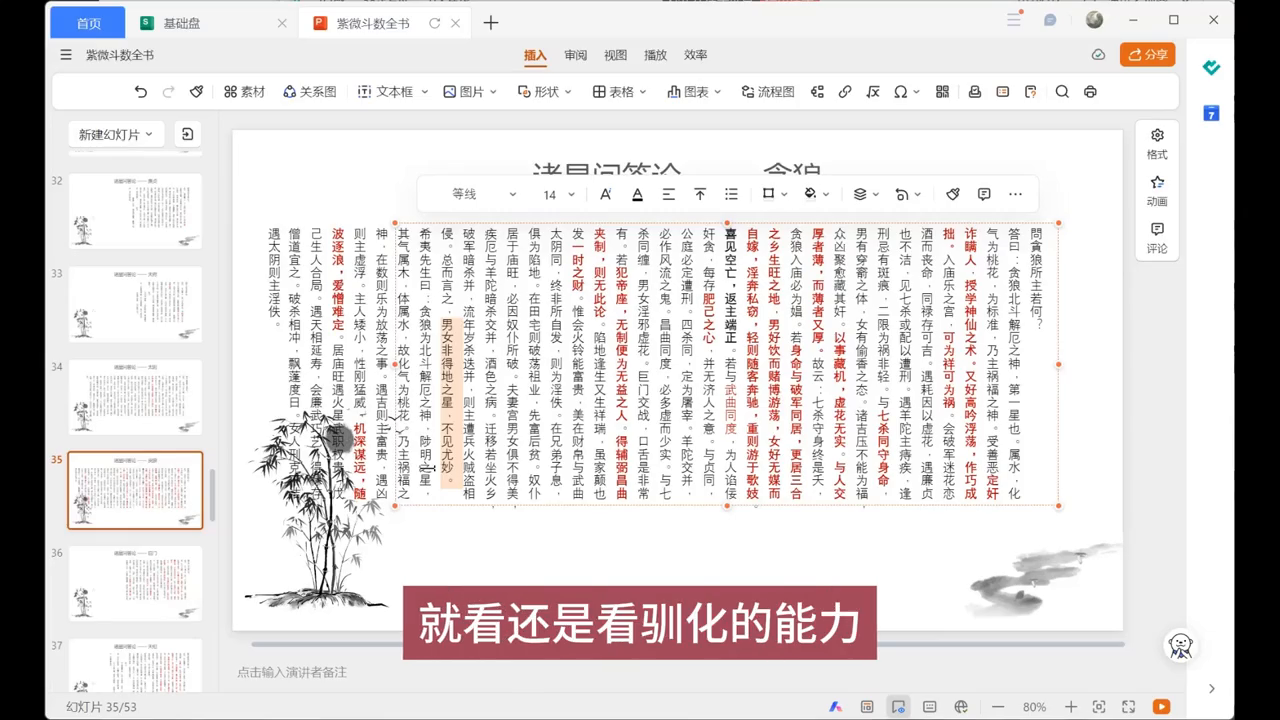
Task: Switch to the 播放 ribbon tab
Action: pos(656,55)
